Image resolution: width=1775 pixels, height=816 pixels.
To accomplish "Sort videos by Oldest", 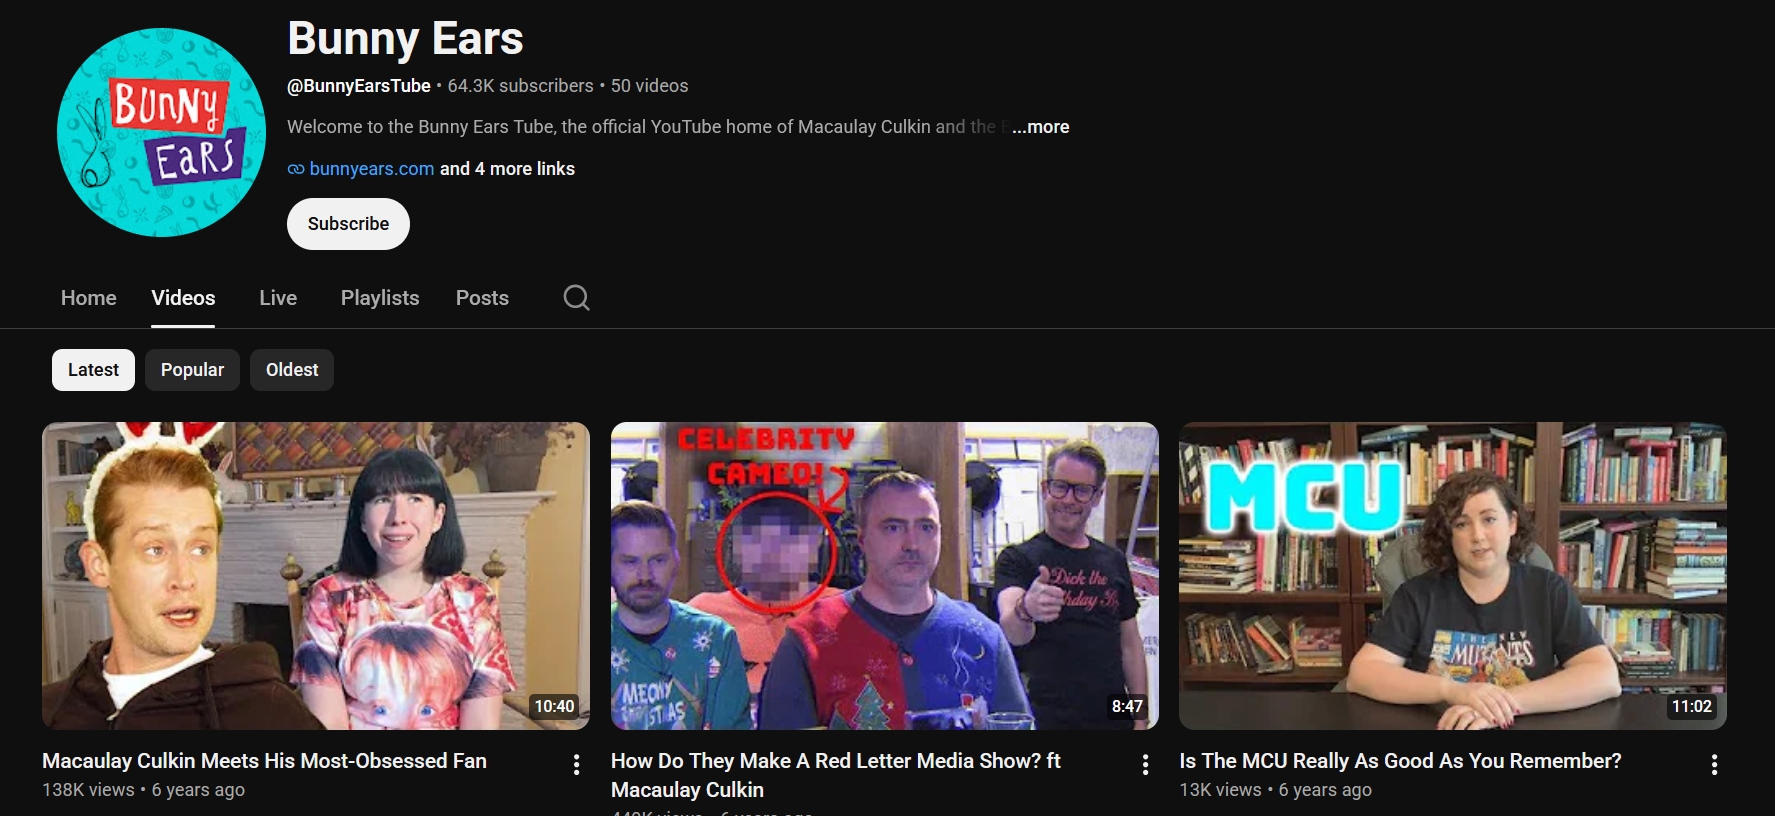I will (x=292, y=370).
